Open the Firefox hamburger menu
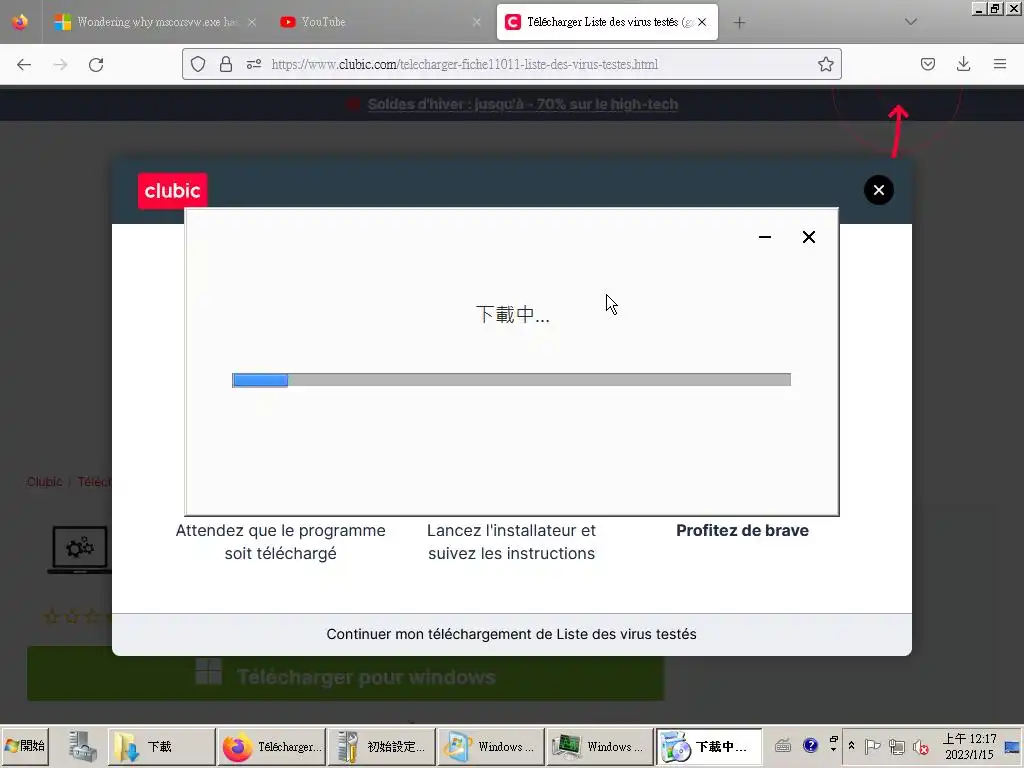1024x768 pixels. click(x=1000, y=64)
